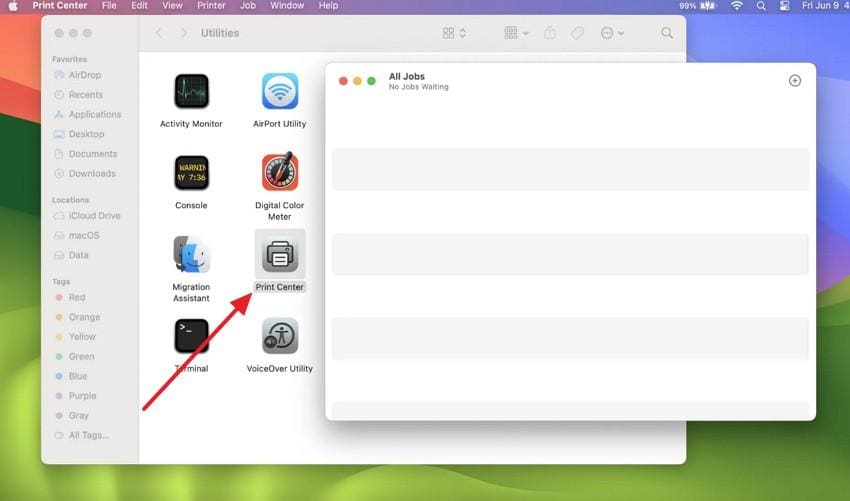Open the Job menu
This screenshot has height=501, width=850.
click(x=248, y=5)
